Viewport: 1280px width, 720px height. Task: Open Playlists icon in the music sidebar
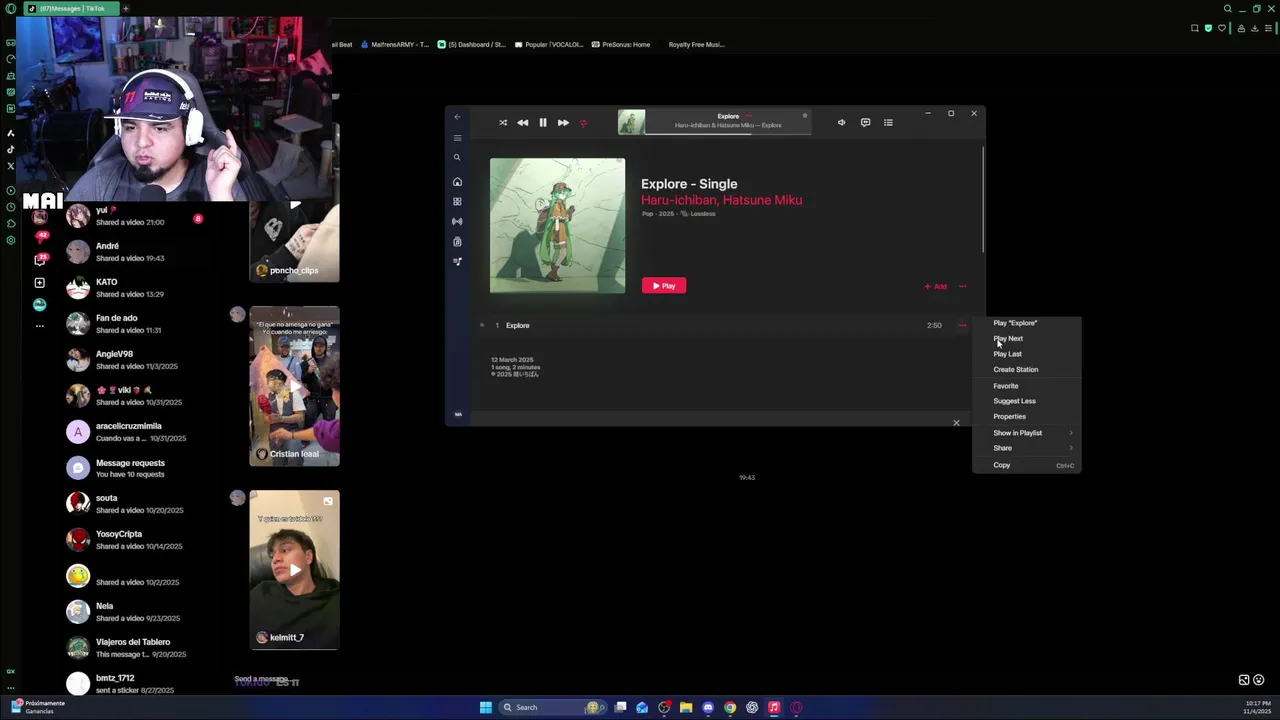pyautogui.click(x=457, y=261)
